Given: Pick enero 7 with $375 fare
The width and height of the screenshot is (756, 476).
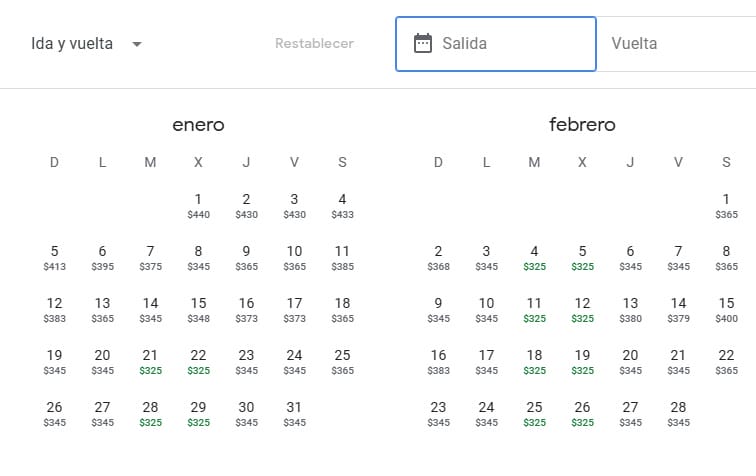Looking at the screenshot, I should tap(150, 257).
